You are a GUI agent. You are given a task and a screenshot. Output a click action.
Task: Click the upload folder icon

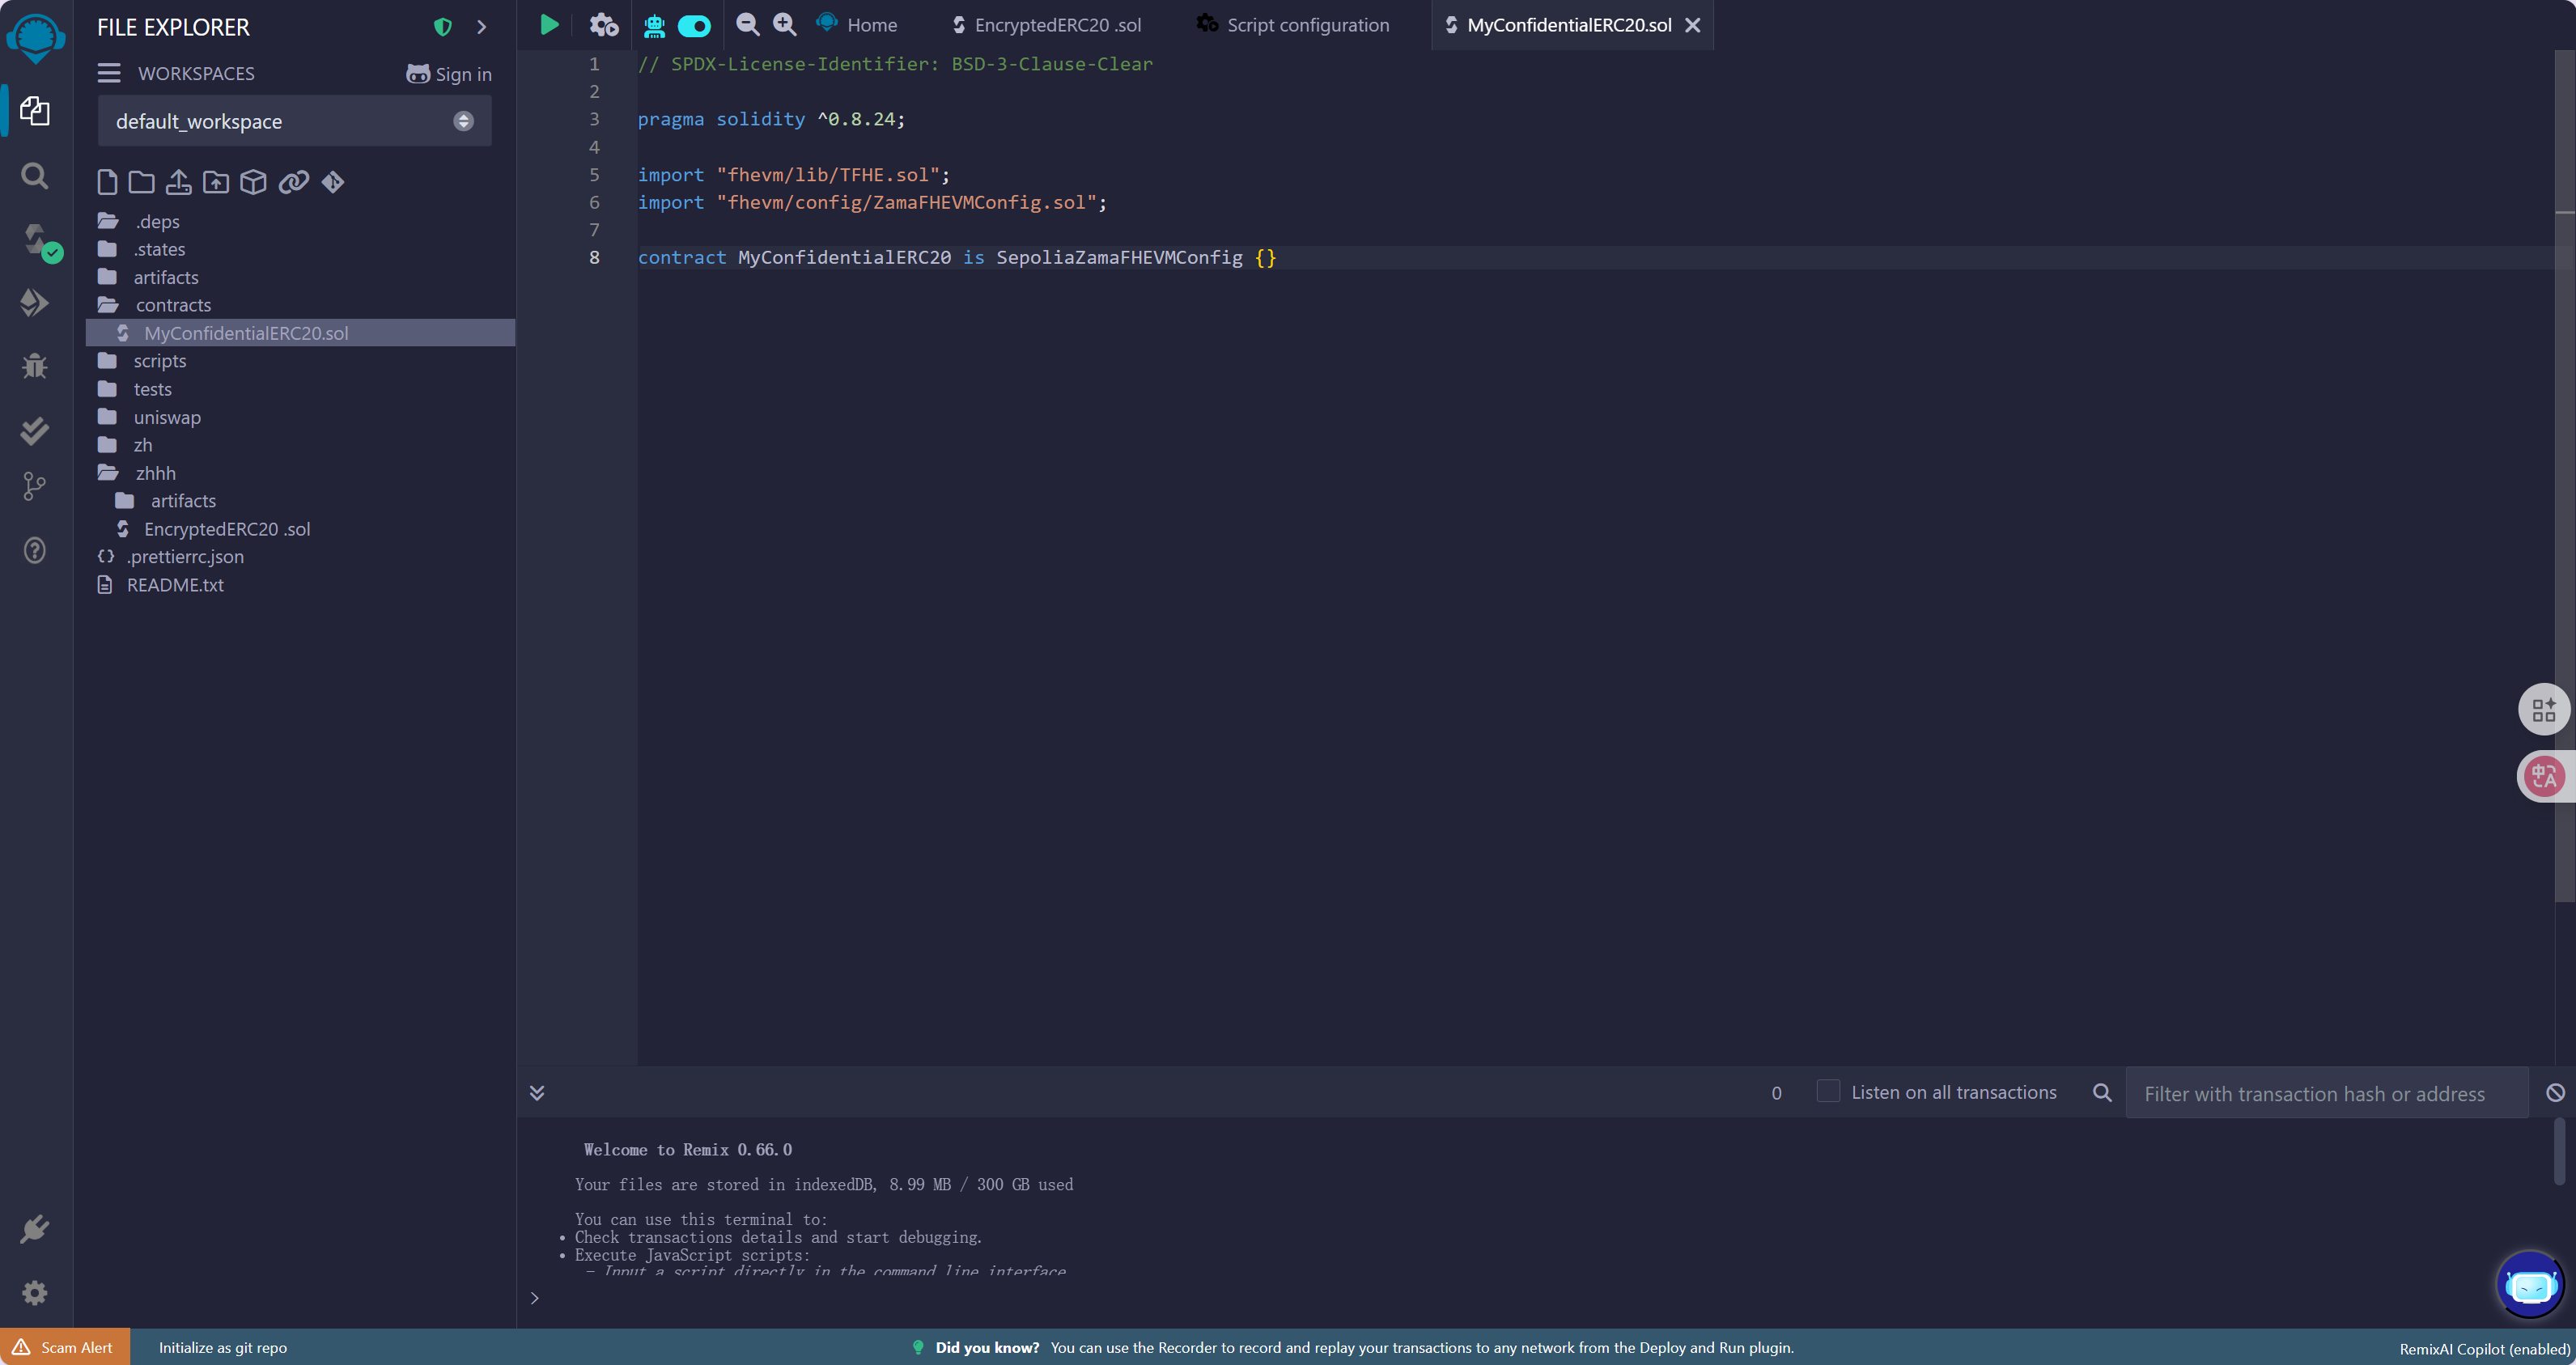[x=216, y=181]
